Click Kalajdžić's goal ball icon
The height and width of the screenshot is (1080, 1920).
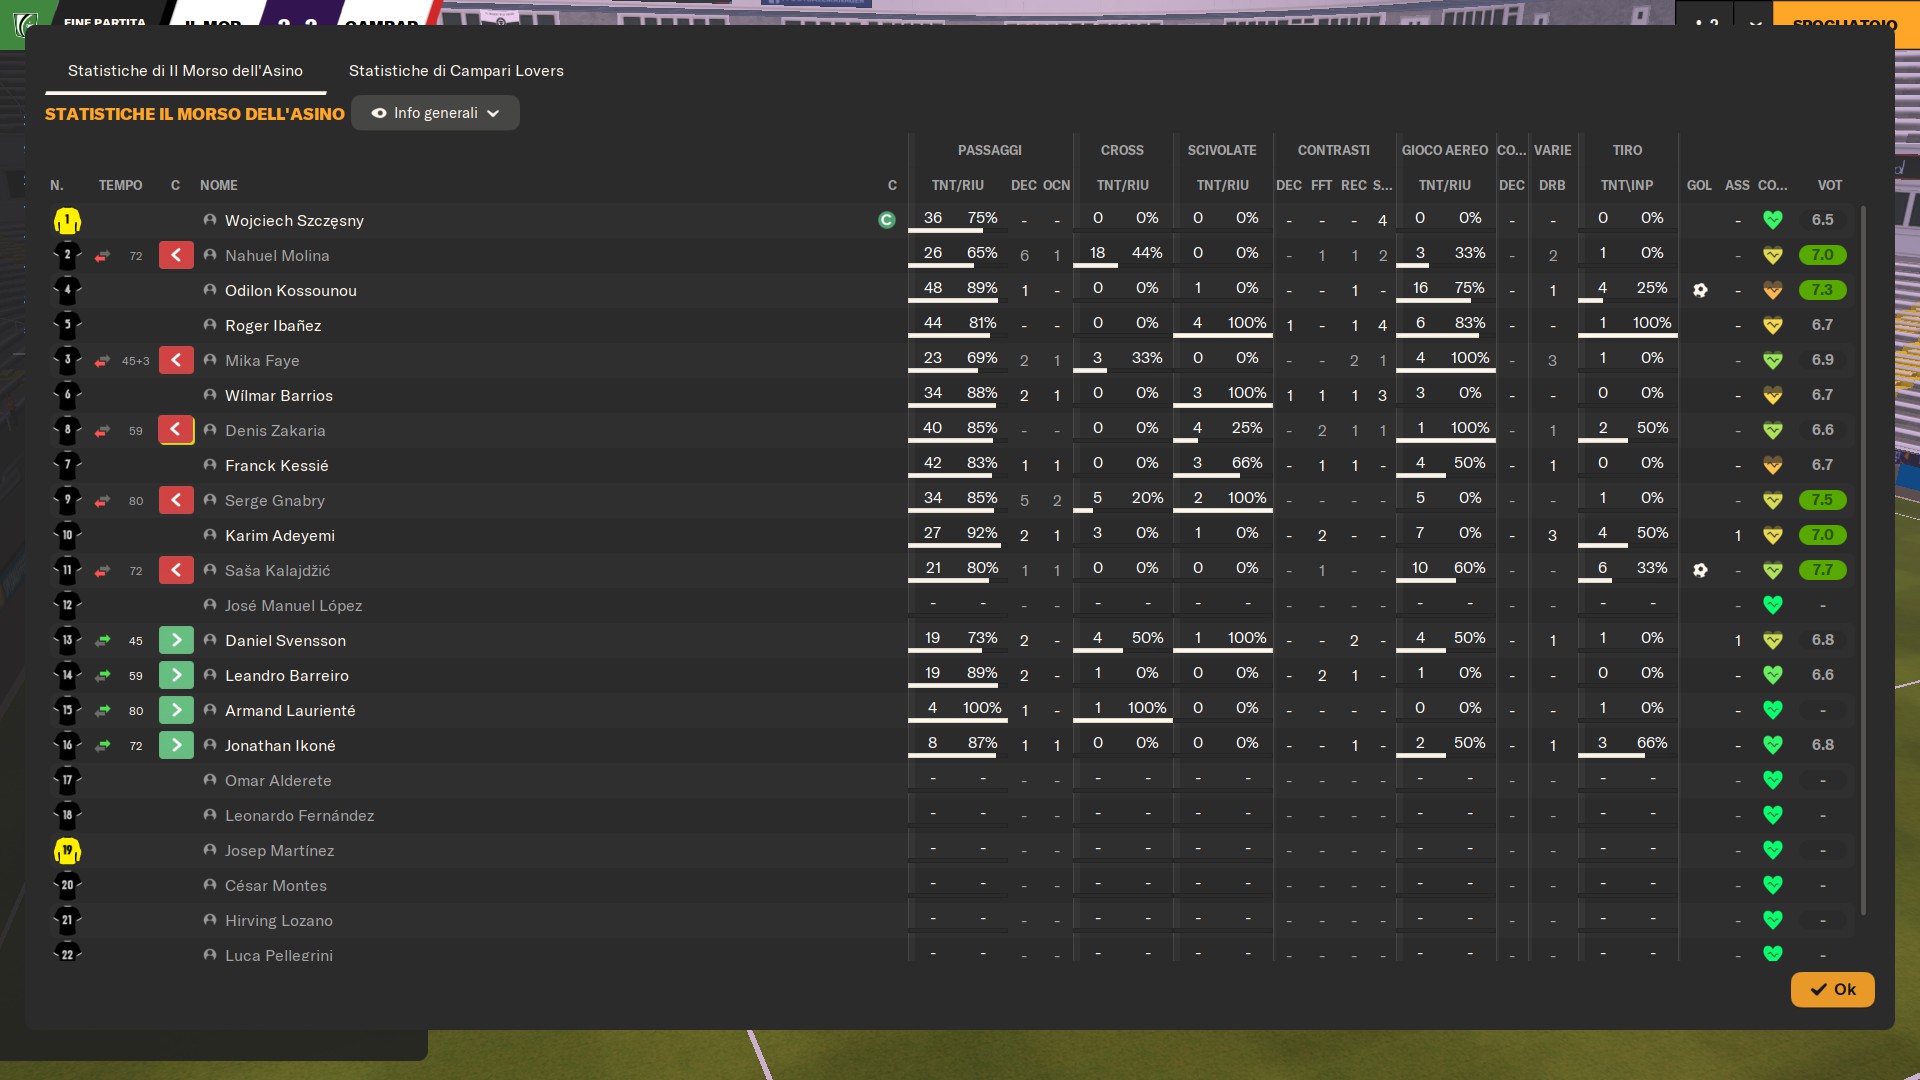1700,570
